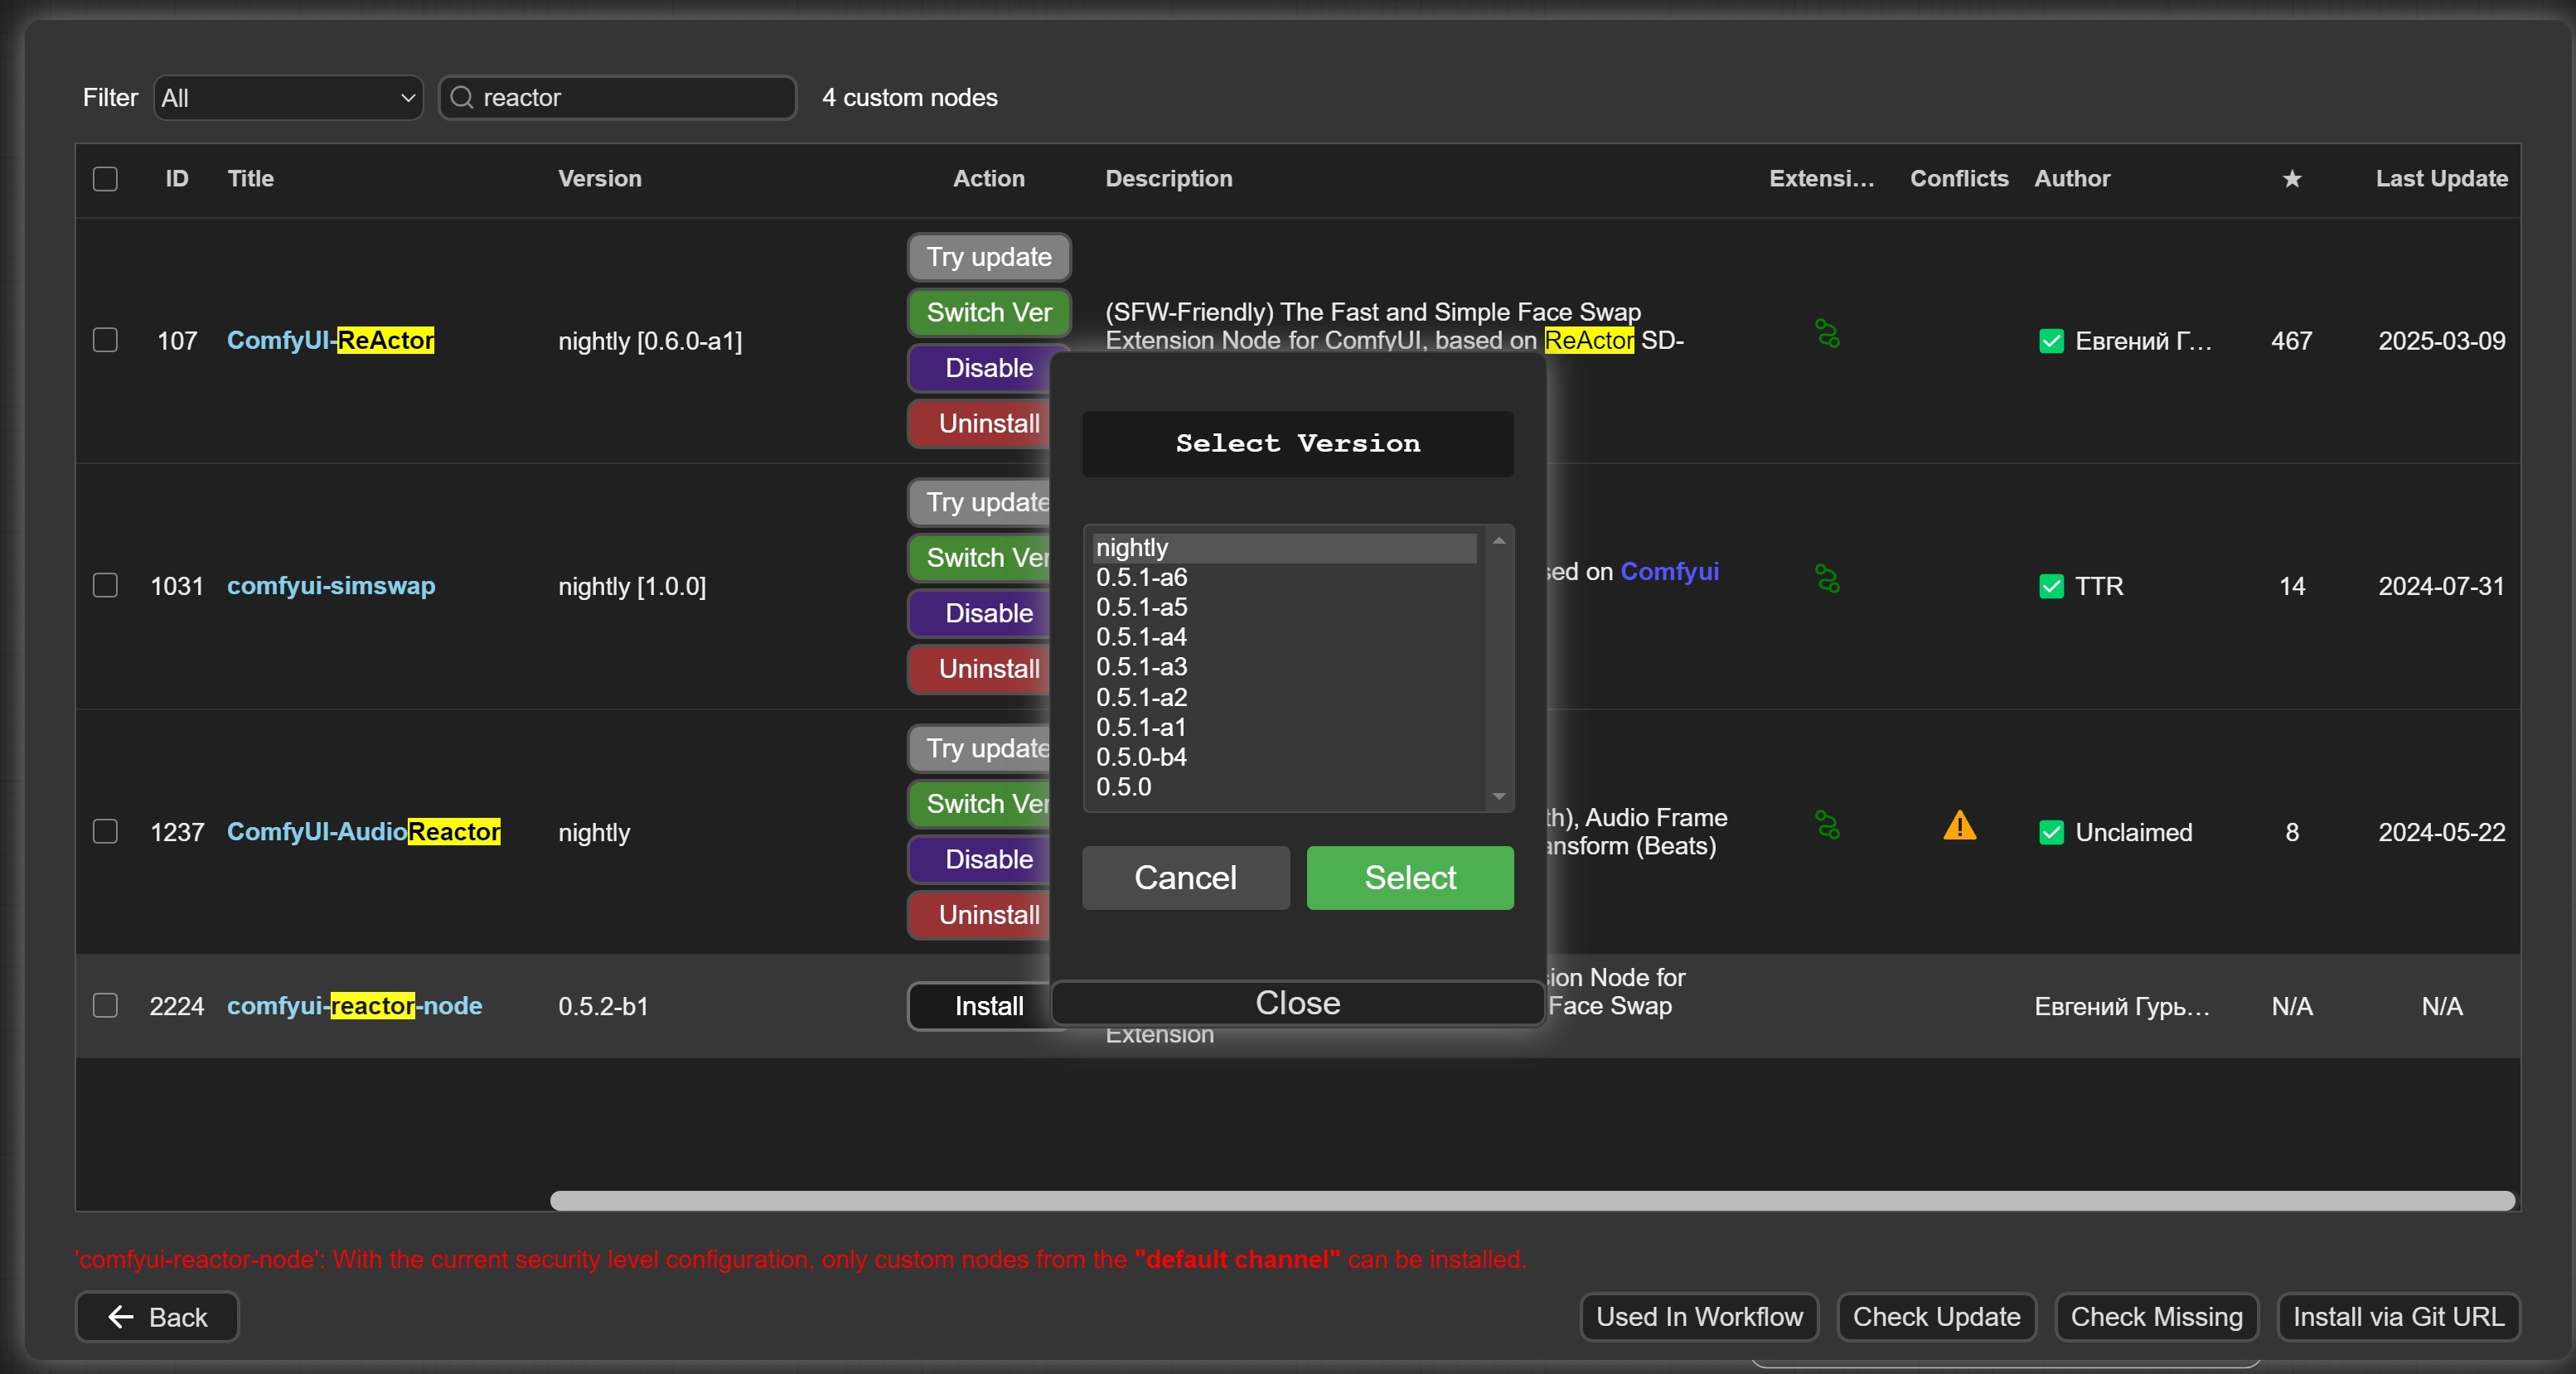Select version 0.5.1-a2 in the list
This screenshot has width=2576, height=1374.
click(1284, 697)
